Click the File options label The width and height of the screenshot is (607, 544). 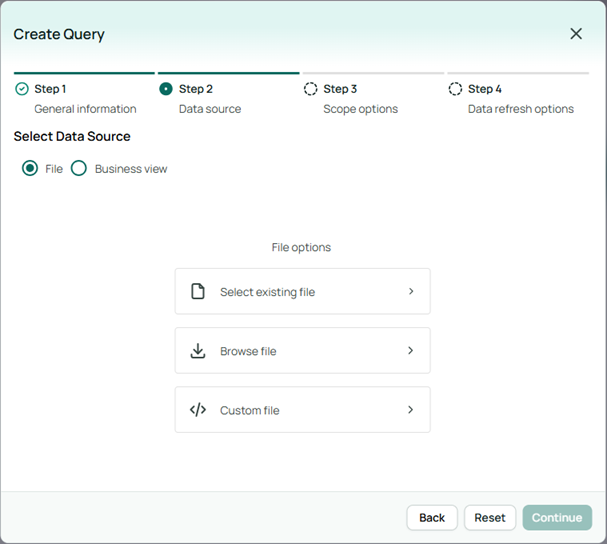coord(301,247)
